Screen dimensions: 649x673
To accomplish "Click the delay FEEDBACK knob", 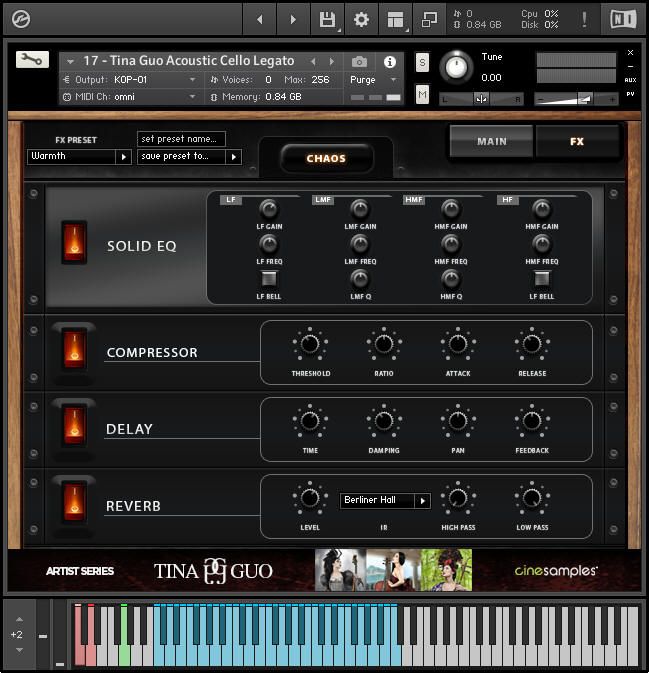I will 532,421.
